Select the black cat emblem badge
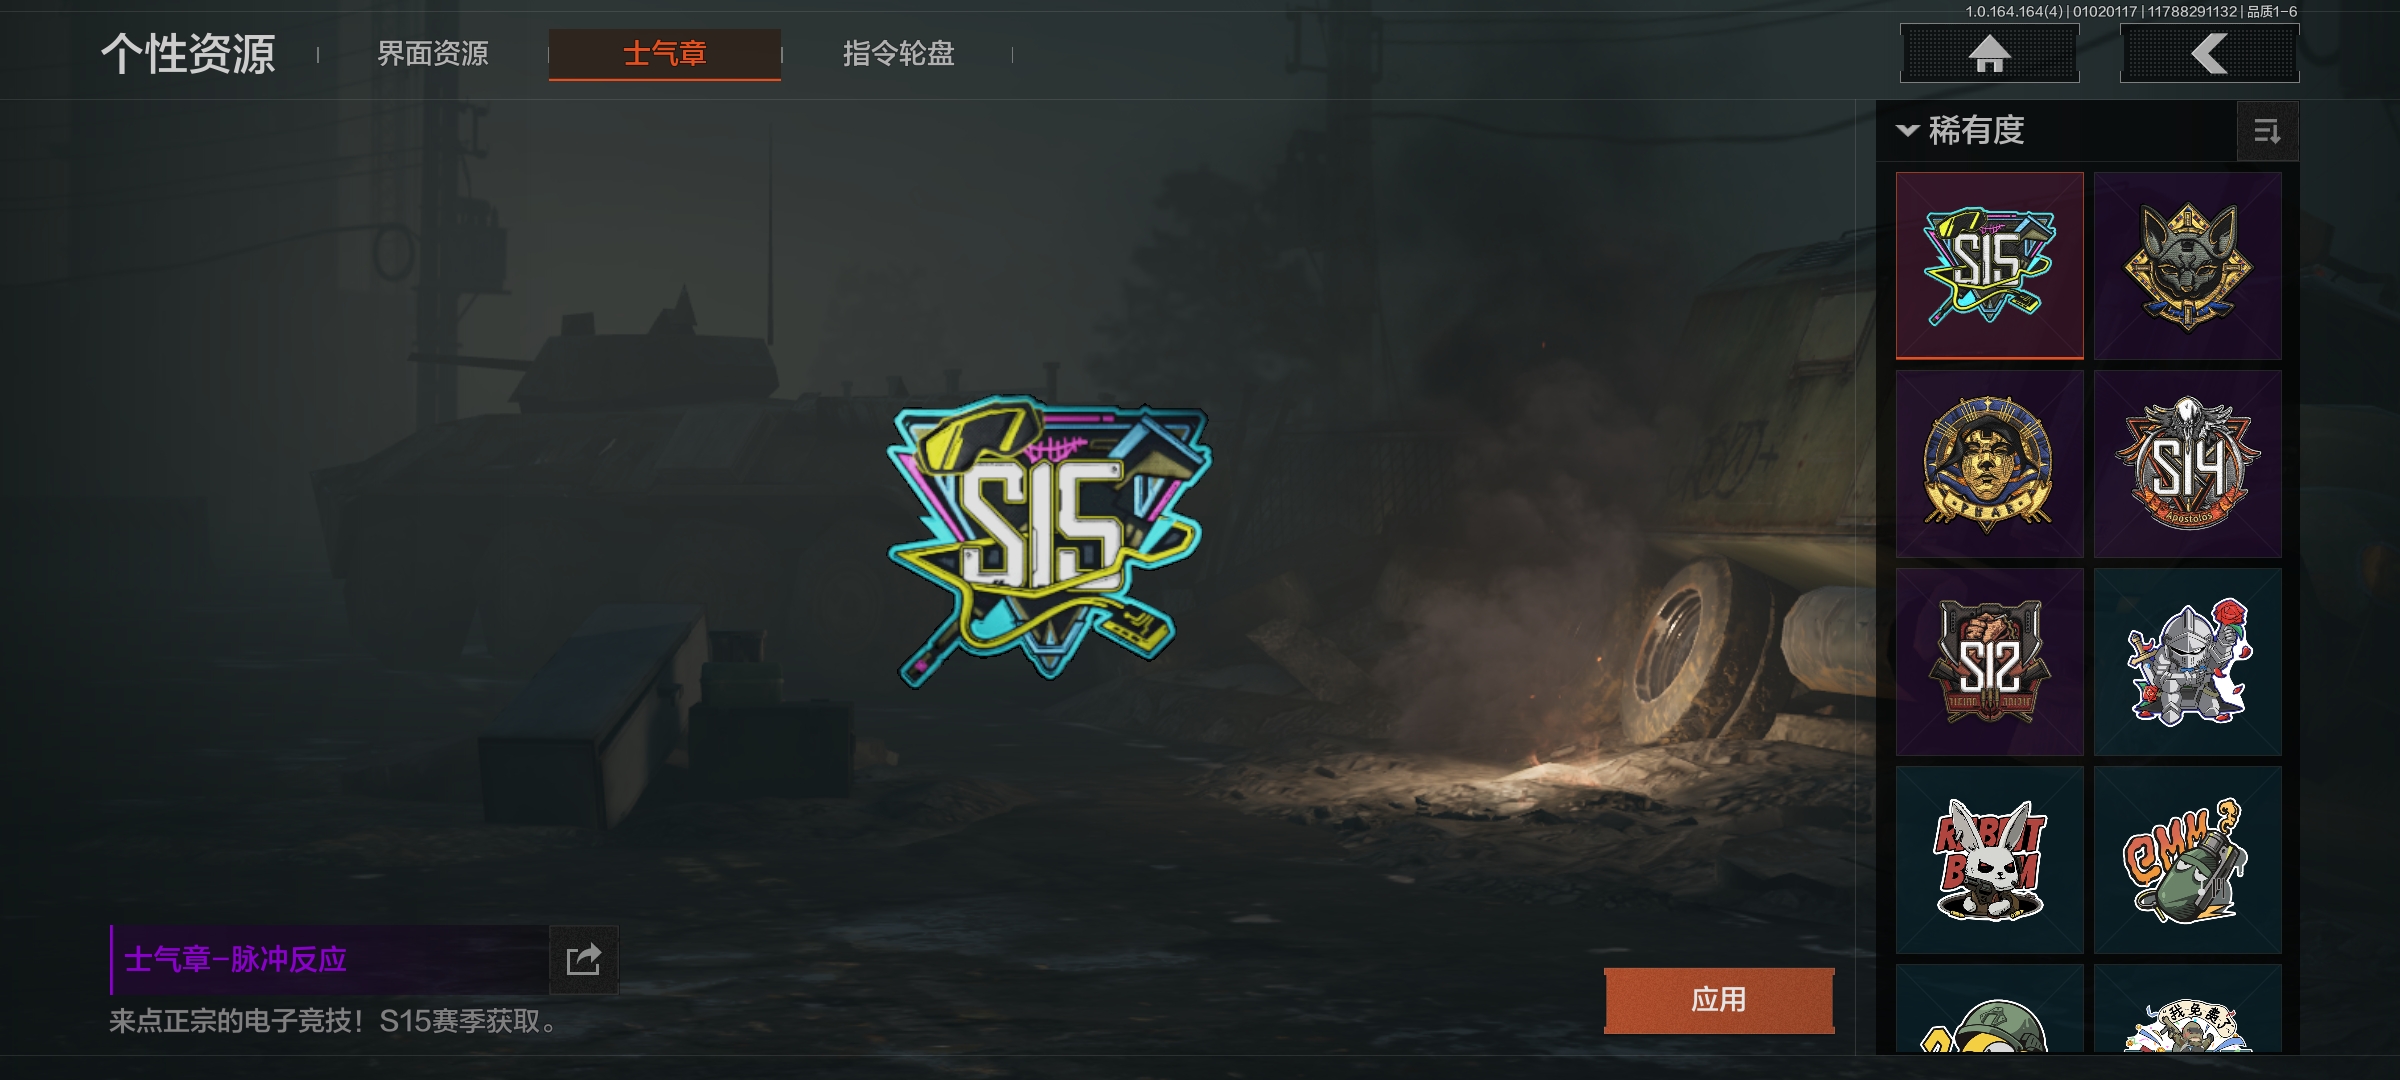The width and height of the screenshot is (2400, 1080). point(2188,266)
